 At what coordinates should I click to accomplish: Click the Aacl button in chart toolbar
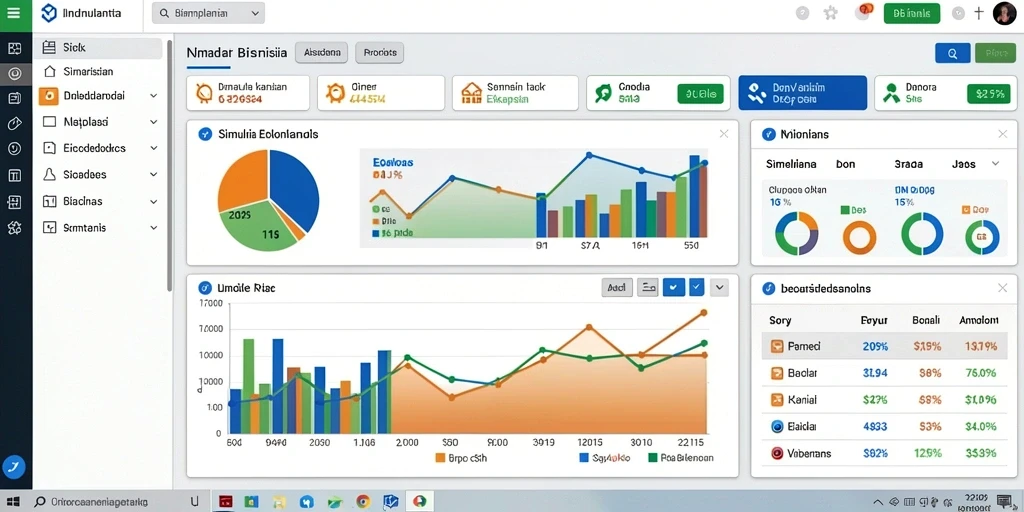pos(616,287)
